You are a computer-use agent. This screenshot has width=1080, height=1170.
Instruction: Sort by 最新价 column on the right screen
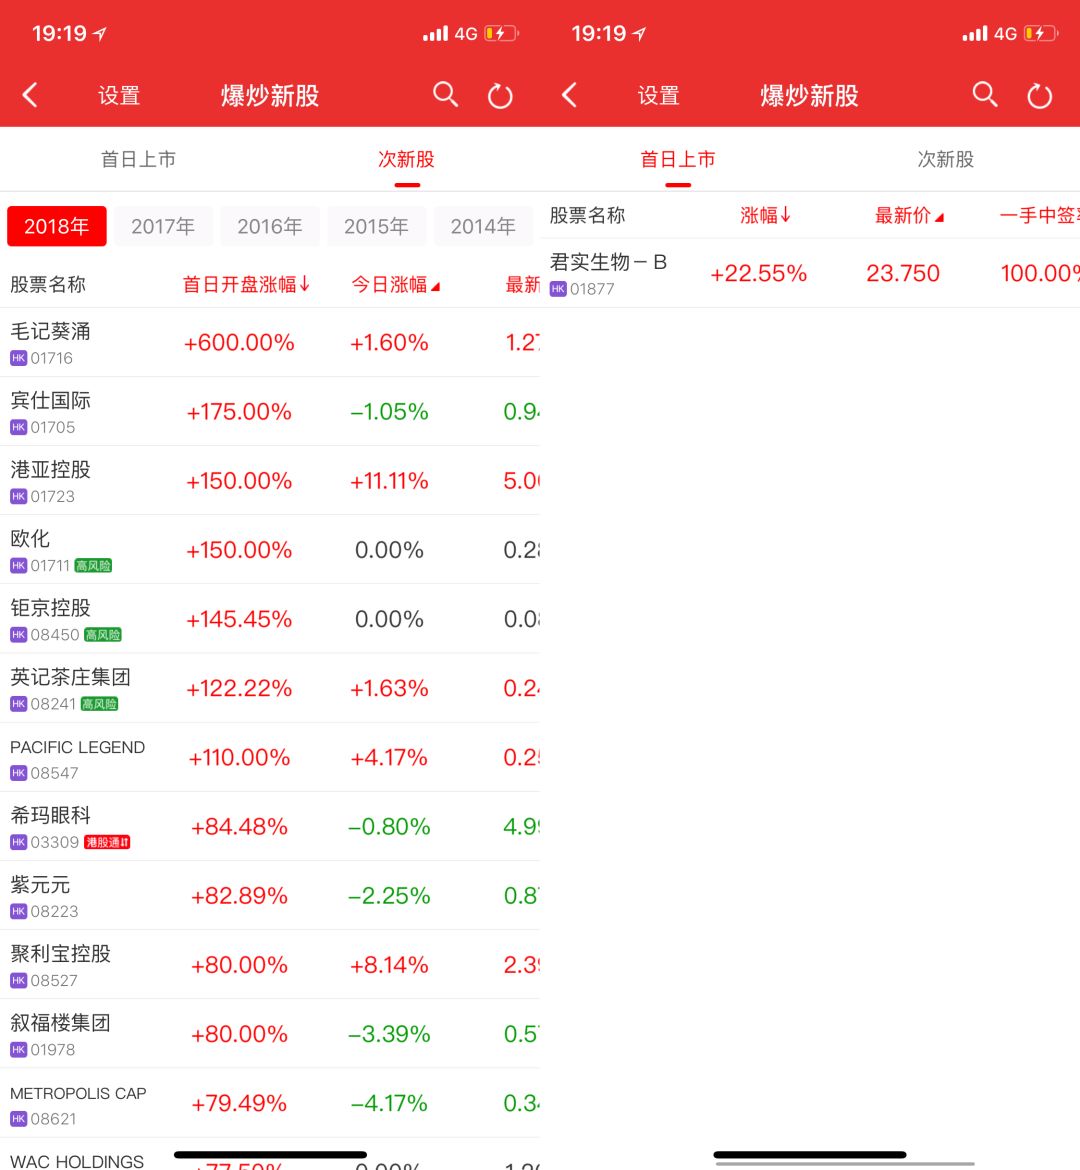(908, 216)
